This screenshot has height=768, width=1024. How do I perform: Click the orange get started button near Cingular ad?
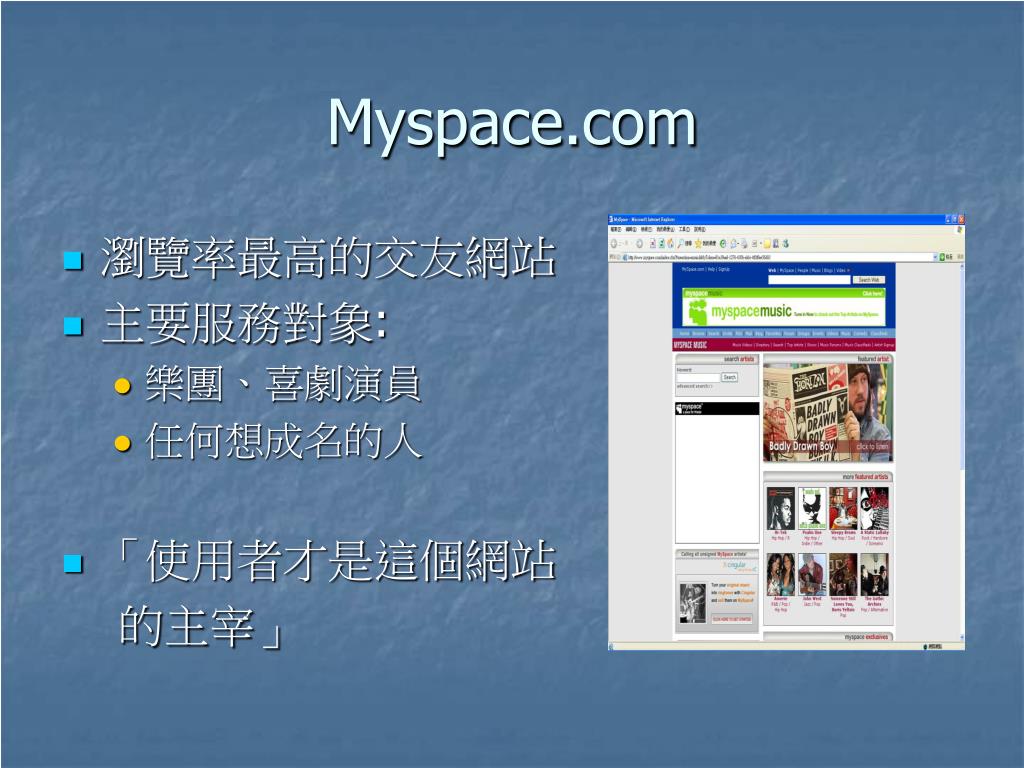click(732, 618)
